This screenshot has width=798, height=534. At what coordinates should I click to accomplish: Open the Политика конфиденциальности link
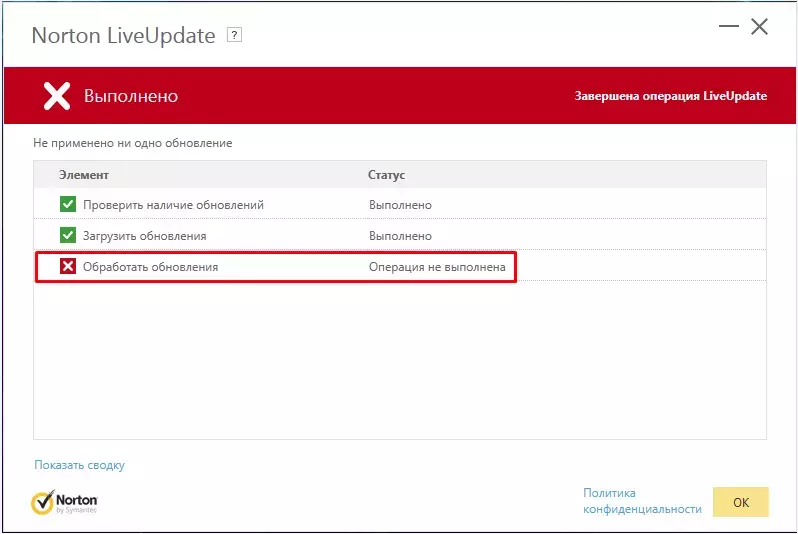pyautogui.click(x=642, y=501)
